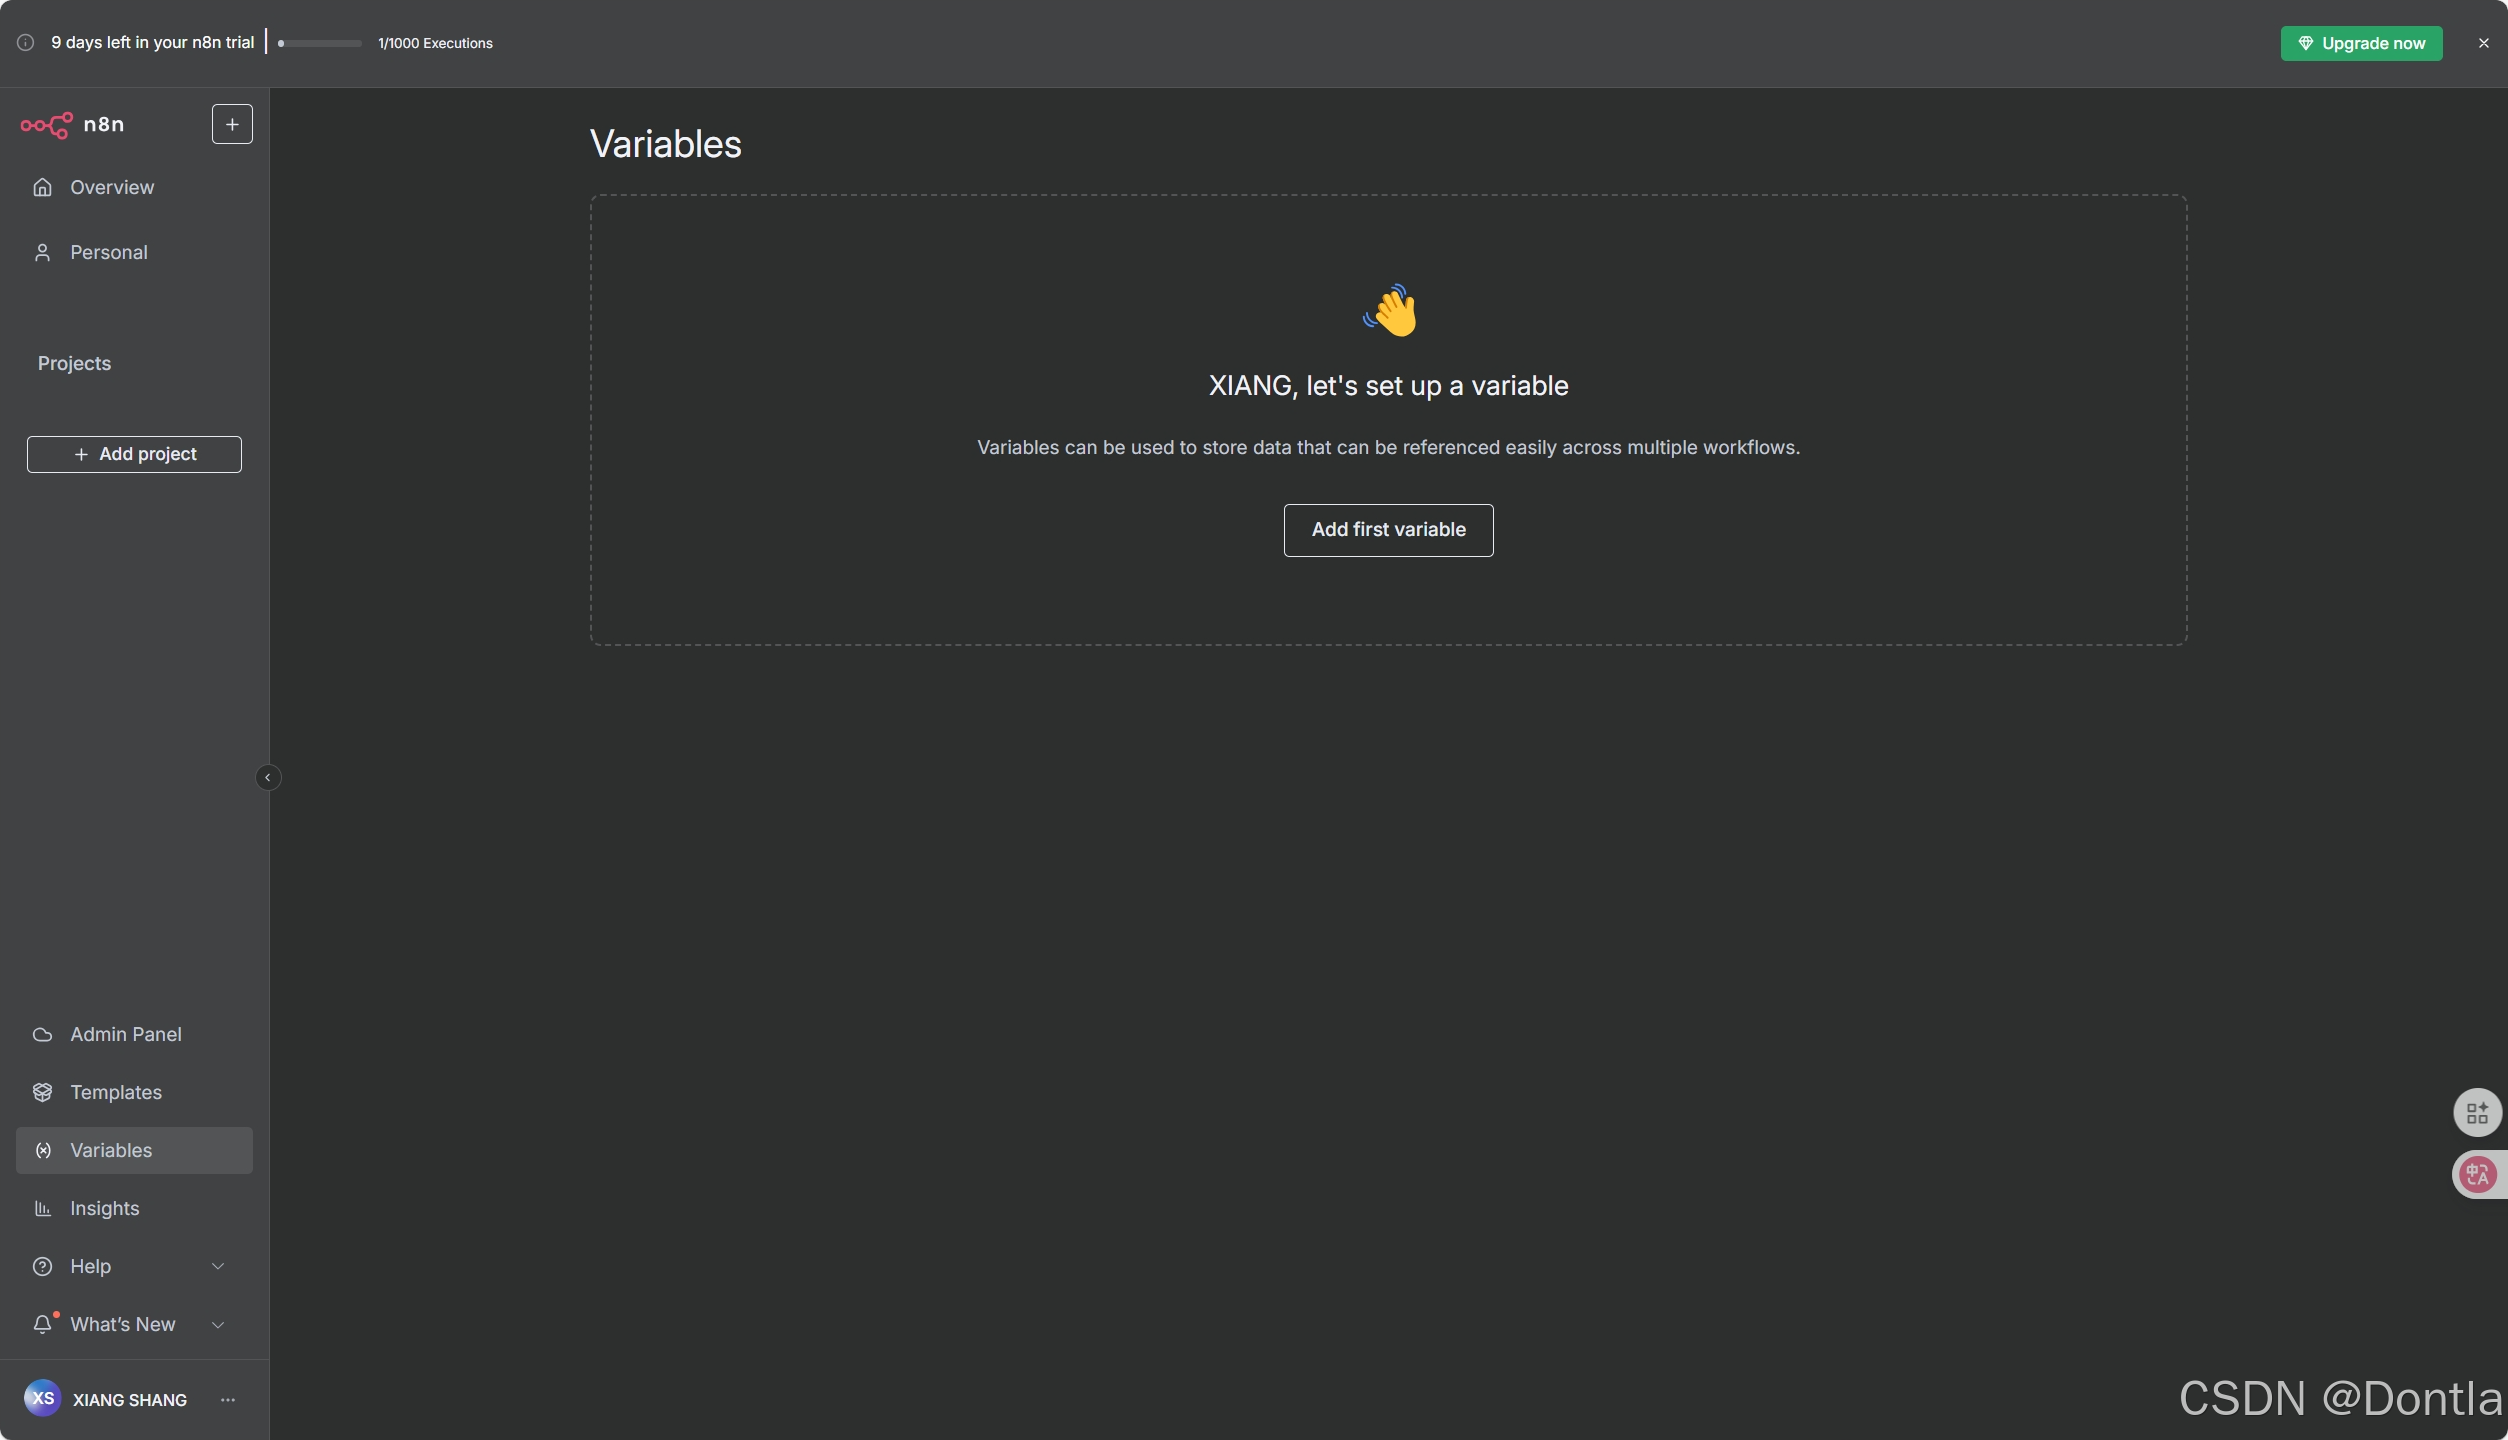The image size is (2508, 1440).
Task: Click the 1/1000 Executions text
Action: click(435, 43)
